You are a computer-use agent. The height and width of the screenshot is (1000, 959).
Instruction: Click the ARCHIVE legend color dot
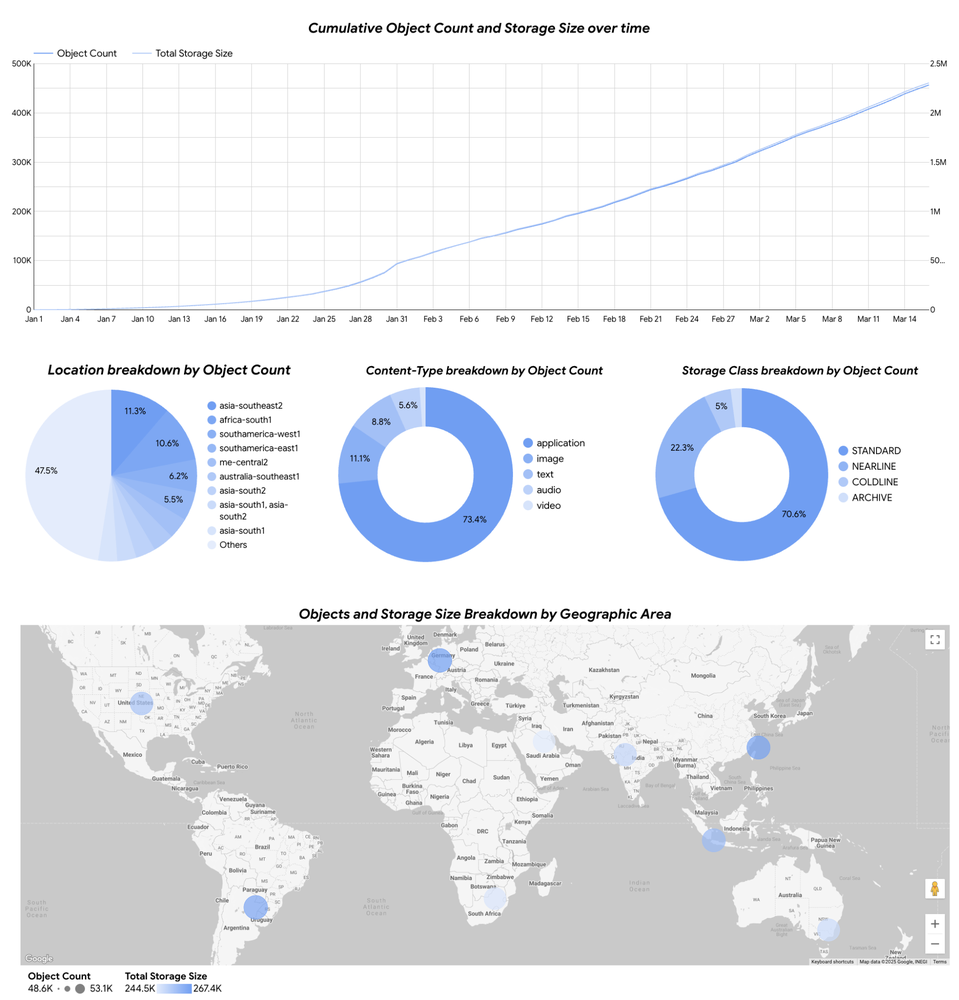click(842, 498)
